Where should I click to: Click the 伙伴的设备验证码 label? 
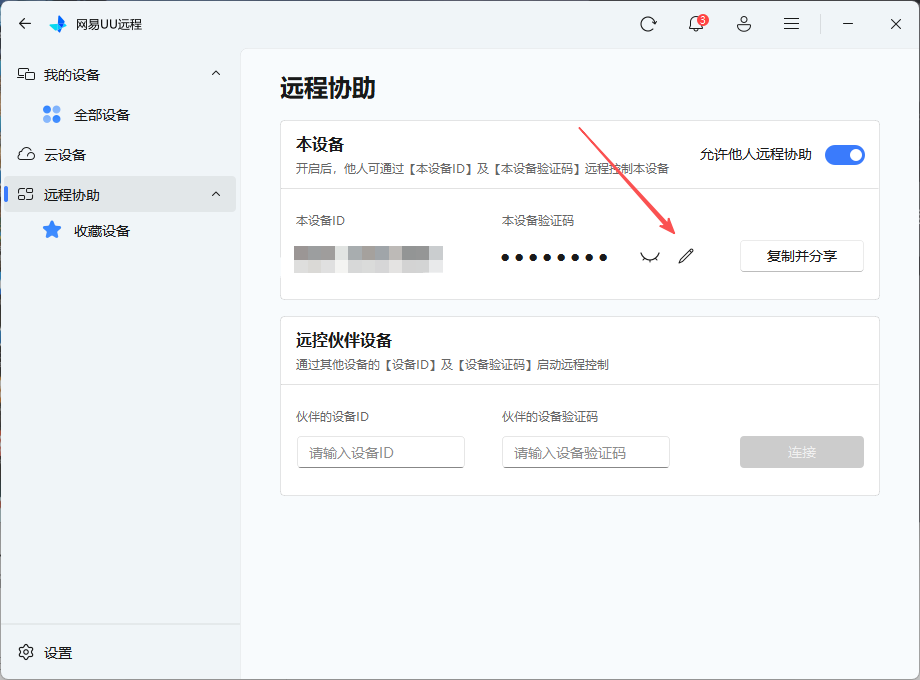click(550, 417)
